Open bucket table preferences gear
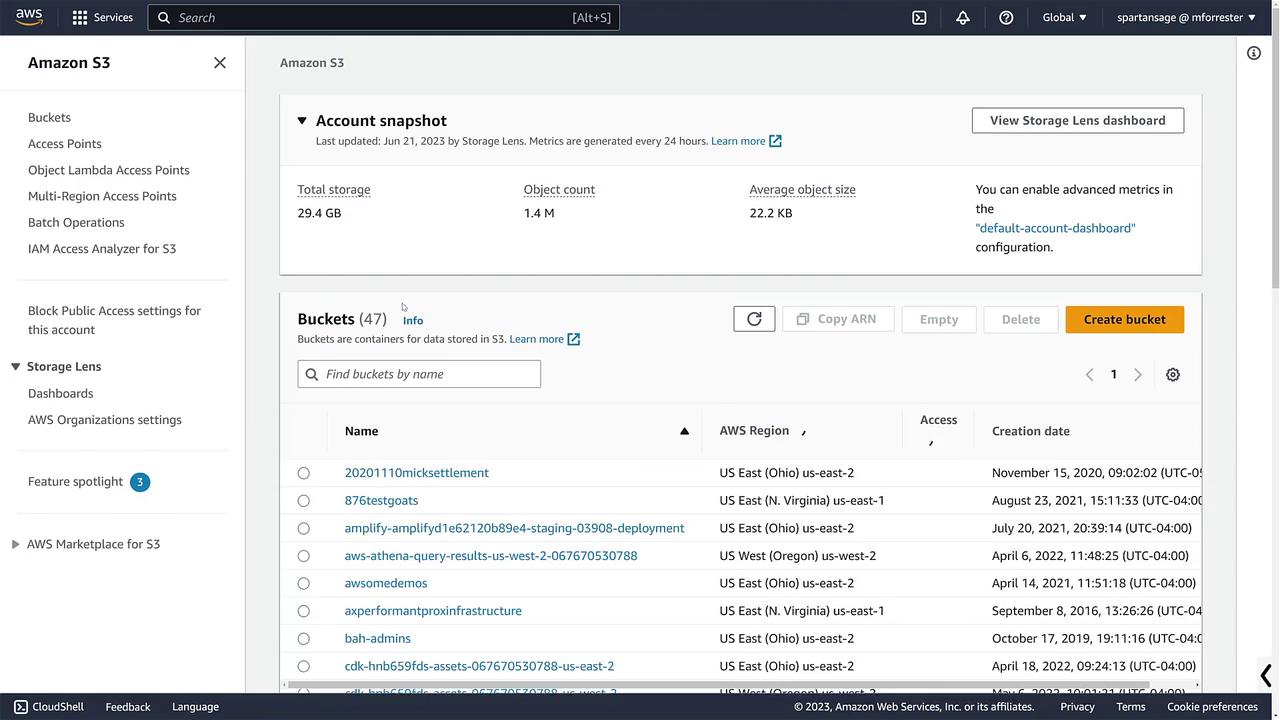Screen dimensions: 1280x720 click(1173, 374)
